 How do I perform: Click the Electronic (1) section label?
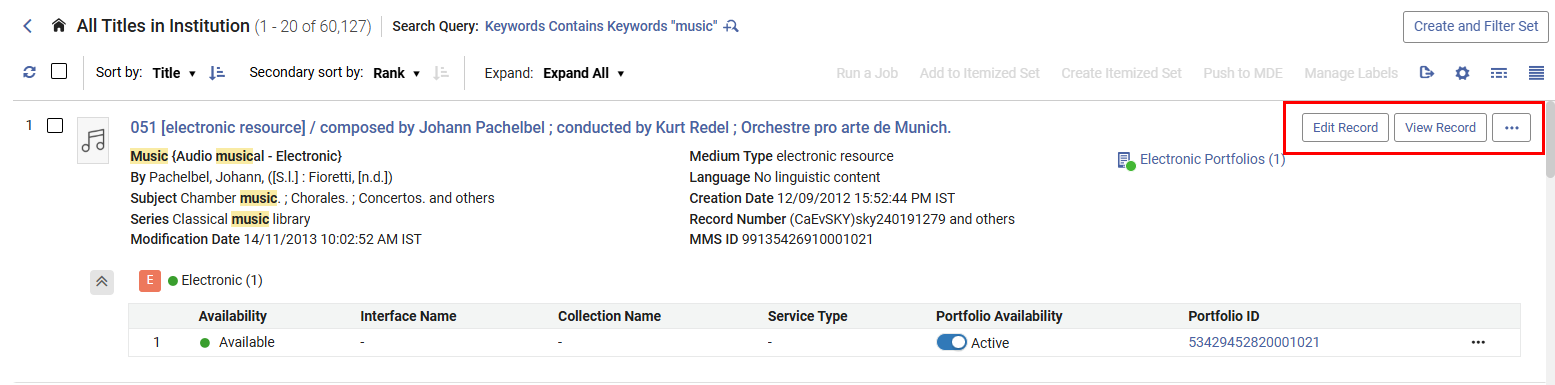[221, 280]
